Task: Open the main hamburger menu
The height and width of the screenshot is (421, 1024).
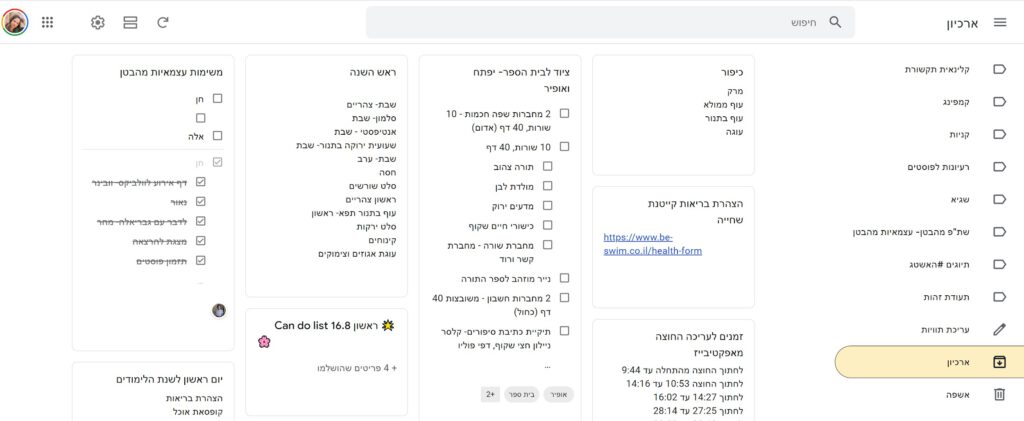Action: 1000,22
